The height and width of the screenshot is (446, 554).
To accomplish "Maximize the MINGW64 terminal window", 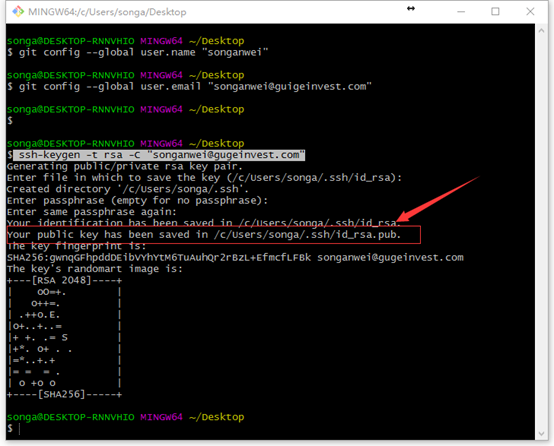I will (495, 12).
